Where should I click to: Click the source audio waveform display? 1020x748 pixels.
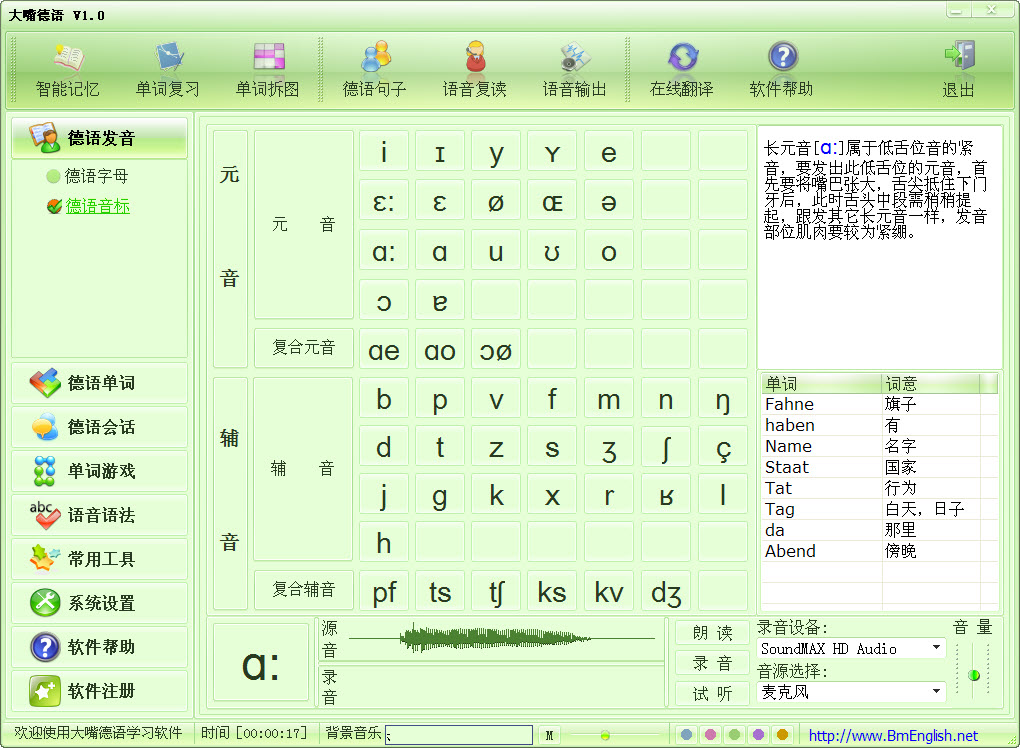[x=502, y=639]
